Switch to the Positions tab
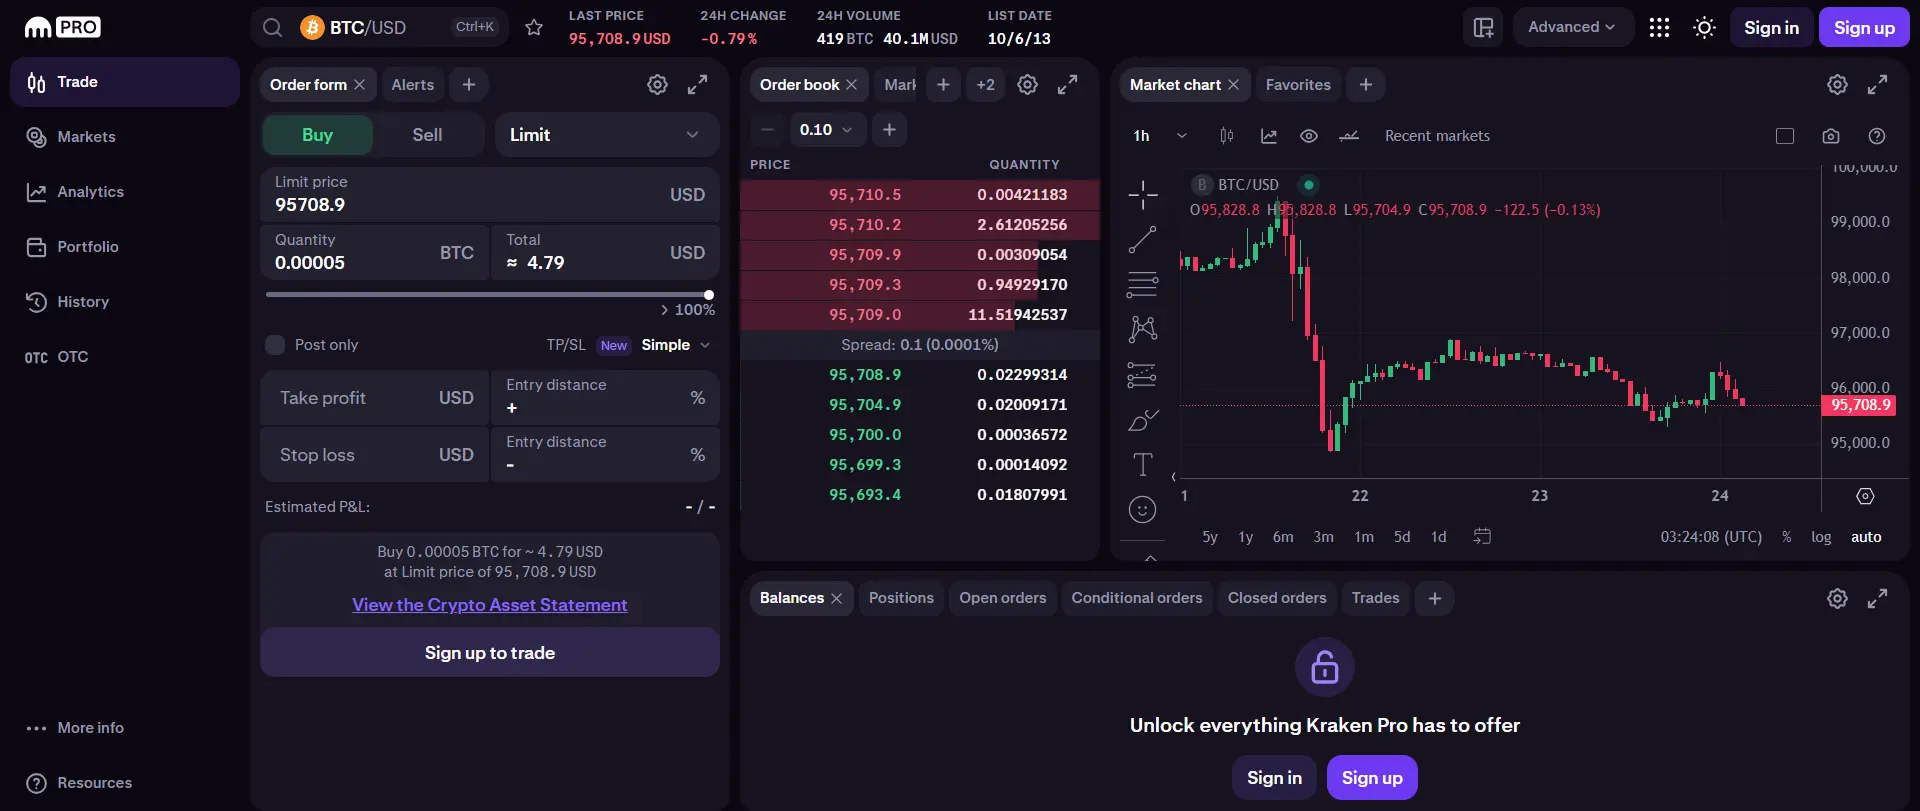 [901, 598]
